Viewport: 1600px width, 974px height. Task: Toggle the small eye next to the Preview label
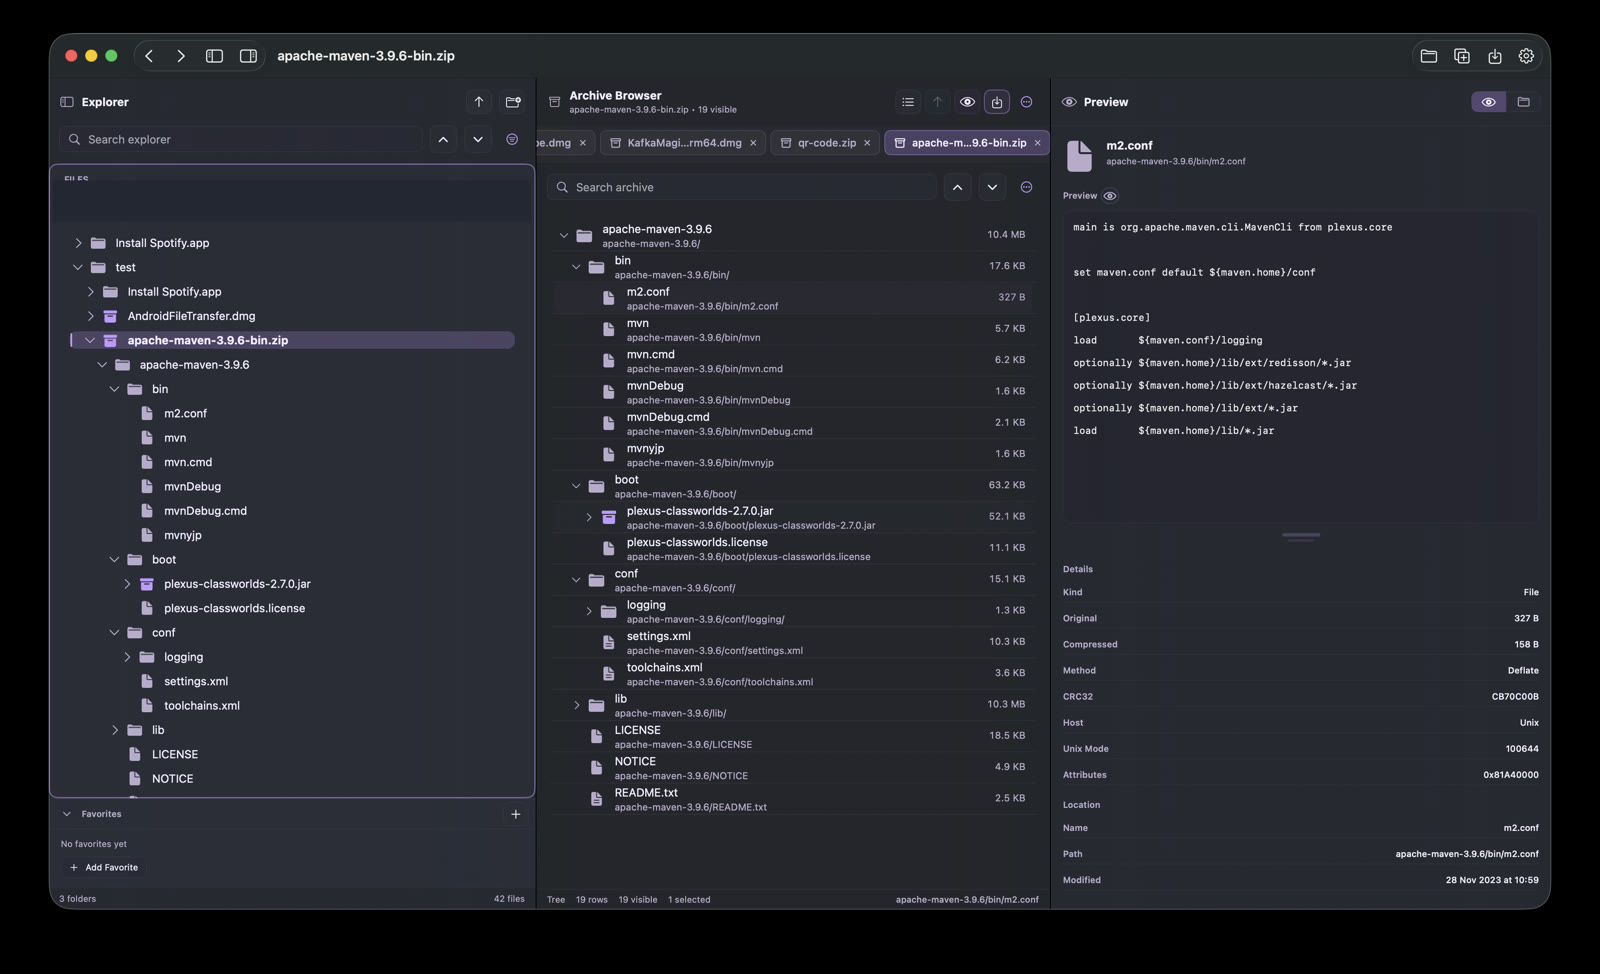[x=1110, y=196]
